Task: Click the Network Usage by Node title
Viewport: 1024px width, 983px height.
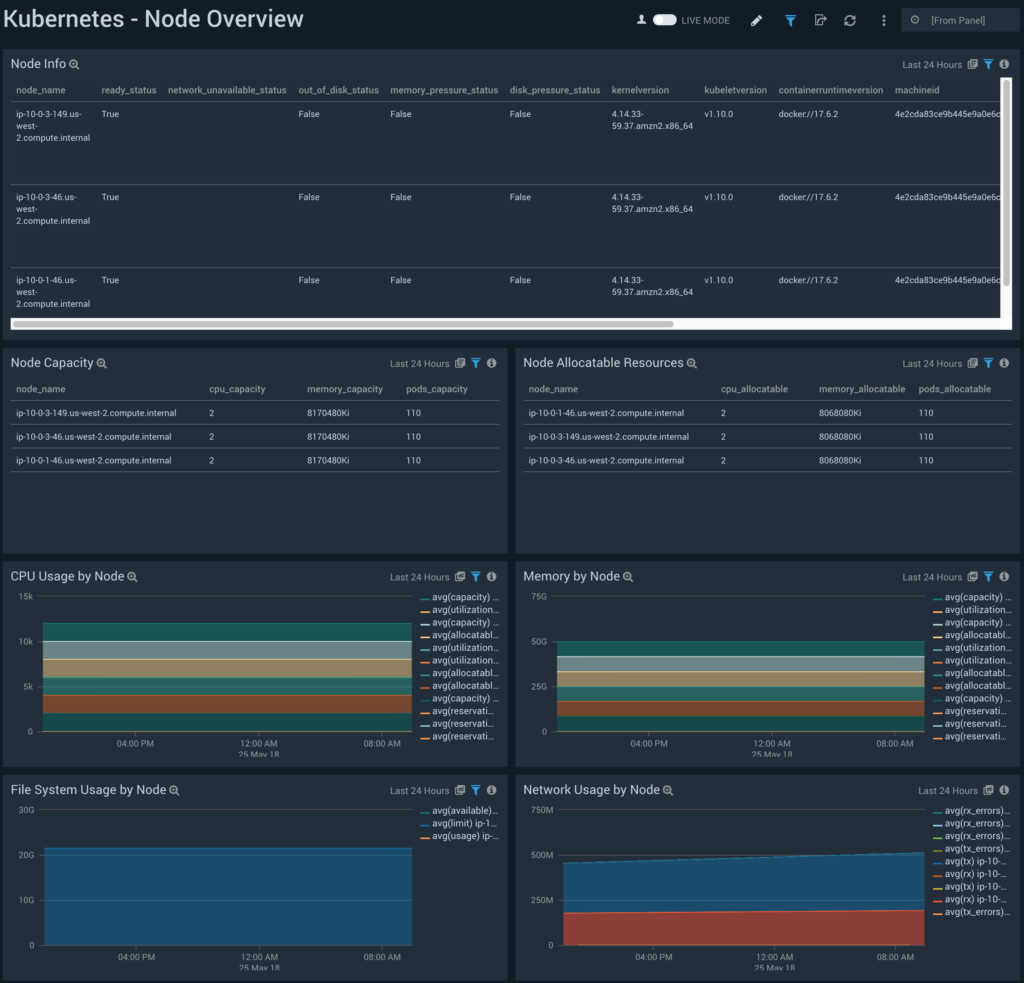Action: tap(591, 790)
